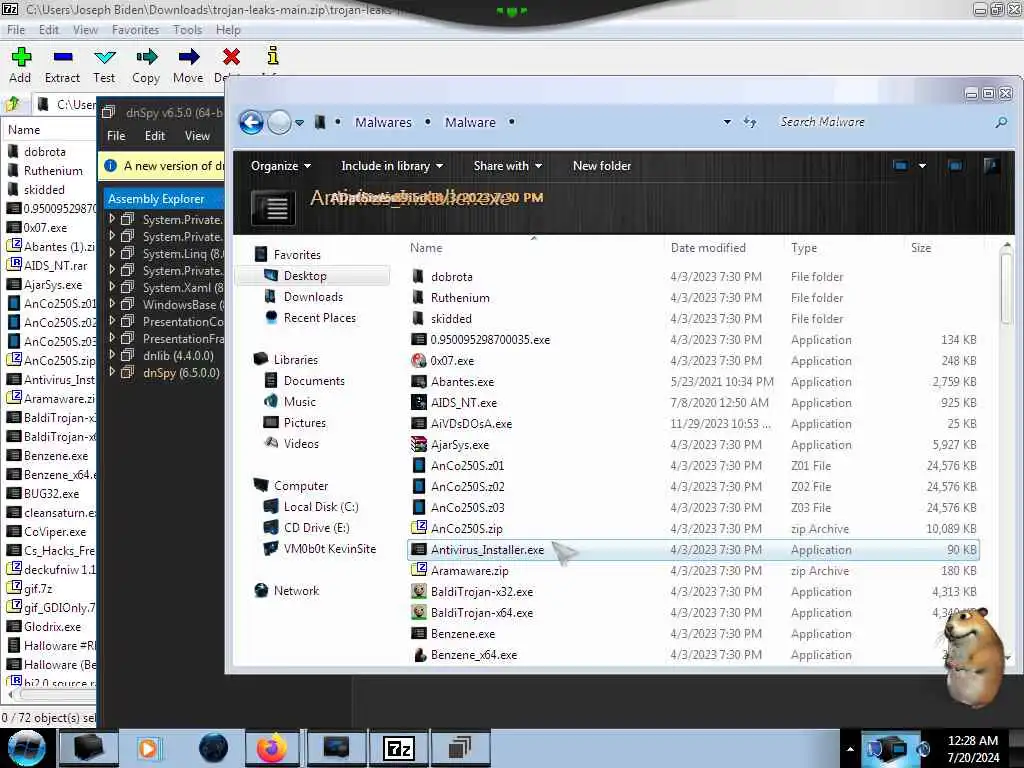1024x768 pixels.
Task: Click the magnifier icon in Search Malware box
Action: [x=1000, y=122]
